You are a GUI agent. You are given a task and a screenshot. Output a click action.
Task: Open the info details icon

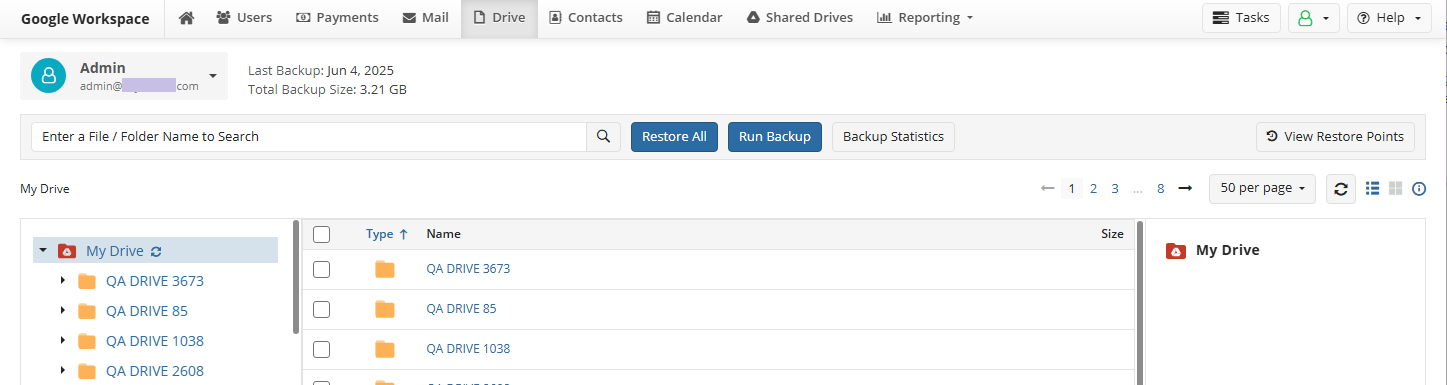click(1419, 188)
